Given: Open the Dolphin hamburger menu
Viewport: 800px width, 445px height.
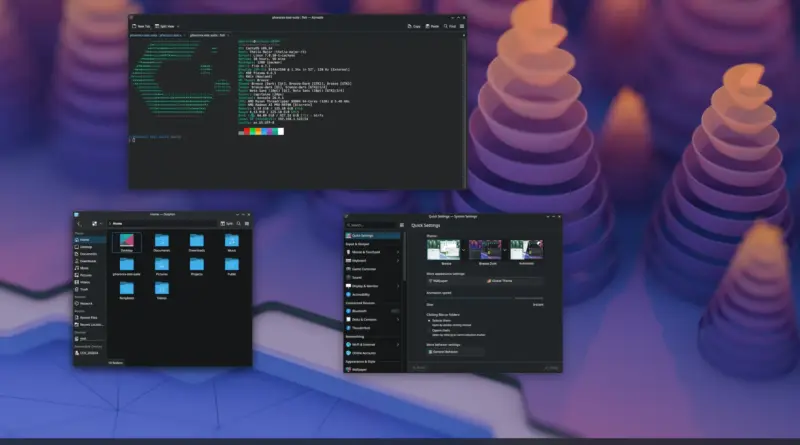Looking at the screenshot, I should click(247, 224).
